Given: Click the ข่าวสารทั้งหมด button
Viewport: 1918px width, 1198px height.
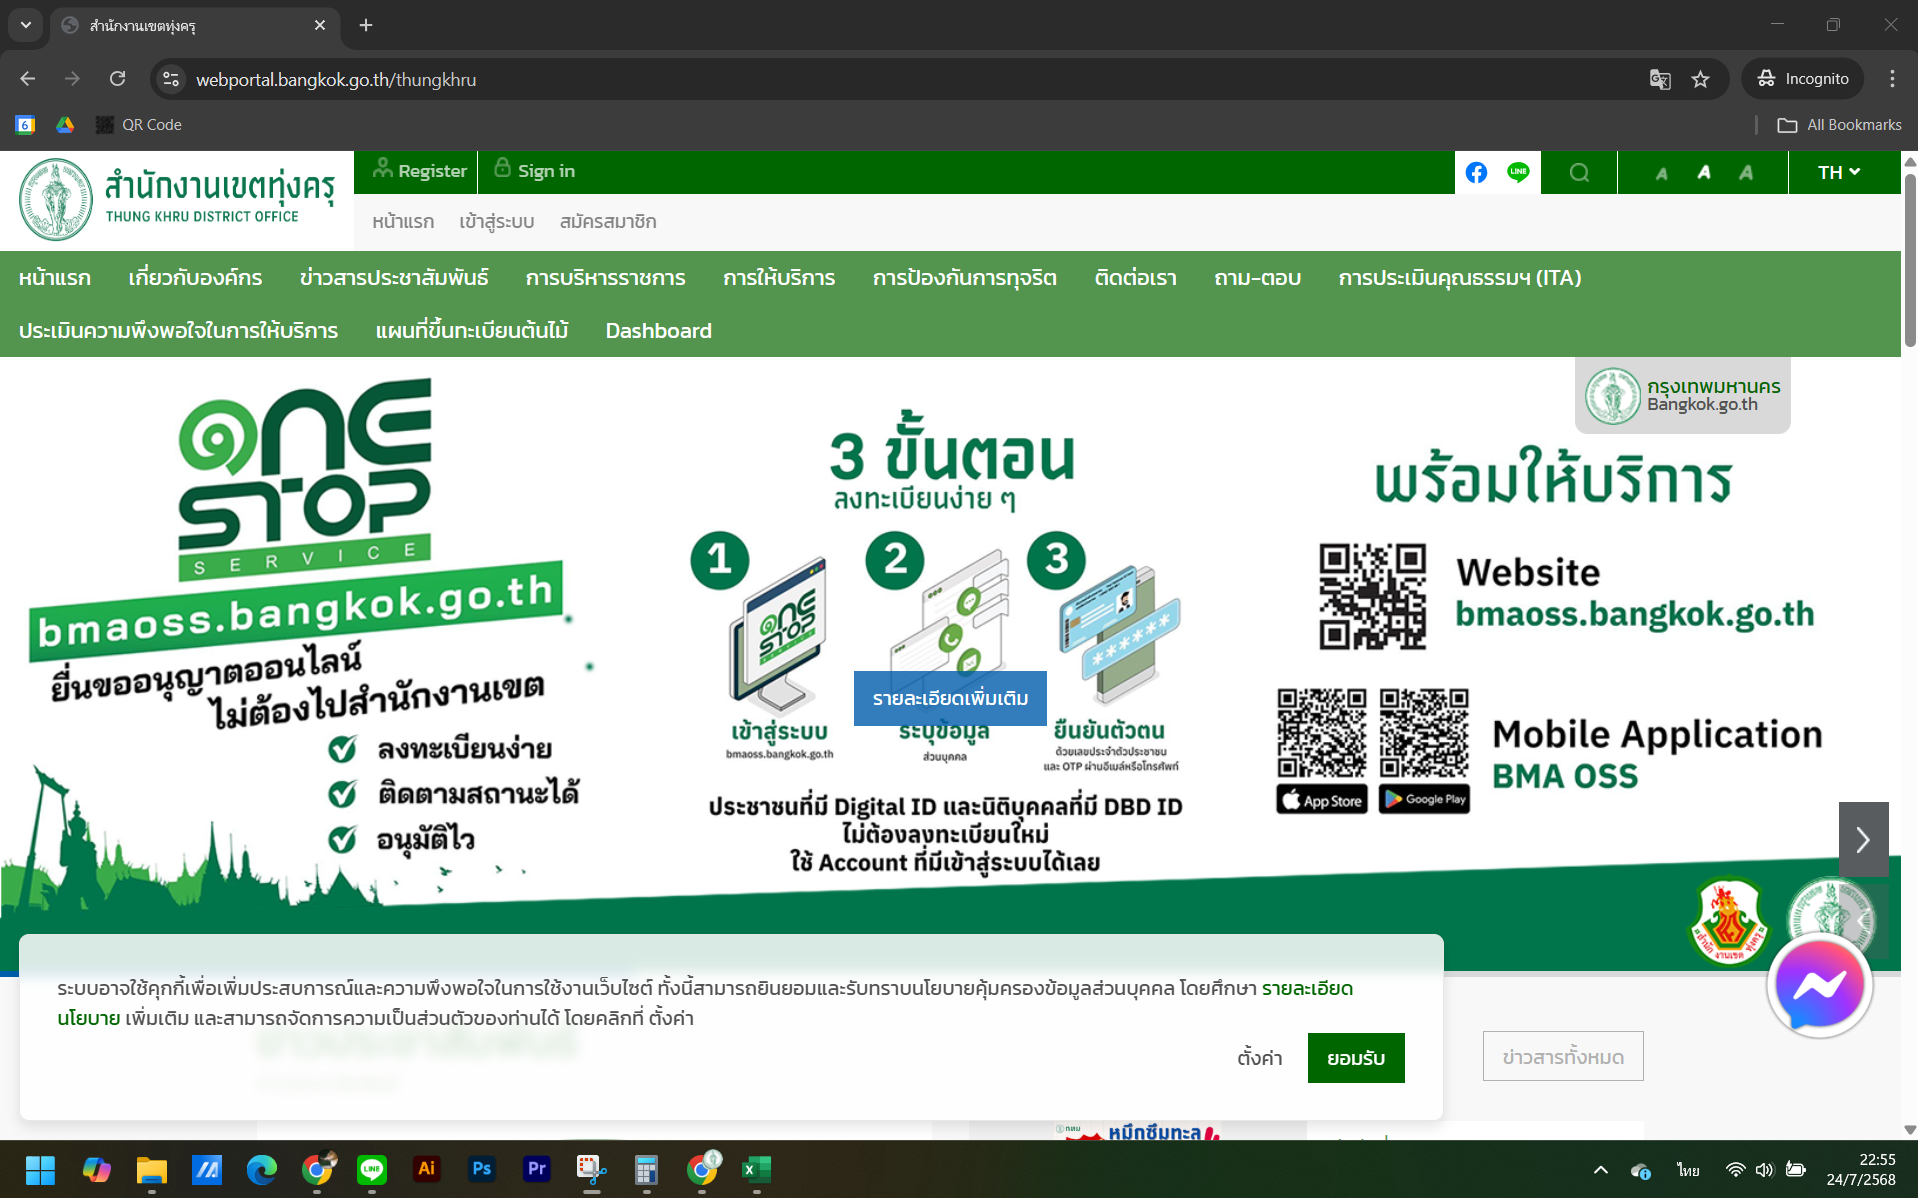Looking at the screenshot, I should point(1563,1056).
